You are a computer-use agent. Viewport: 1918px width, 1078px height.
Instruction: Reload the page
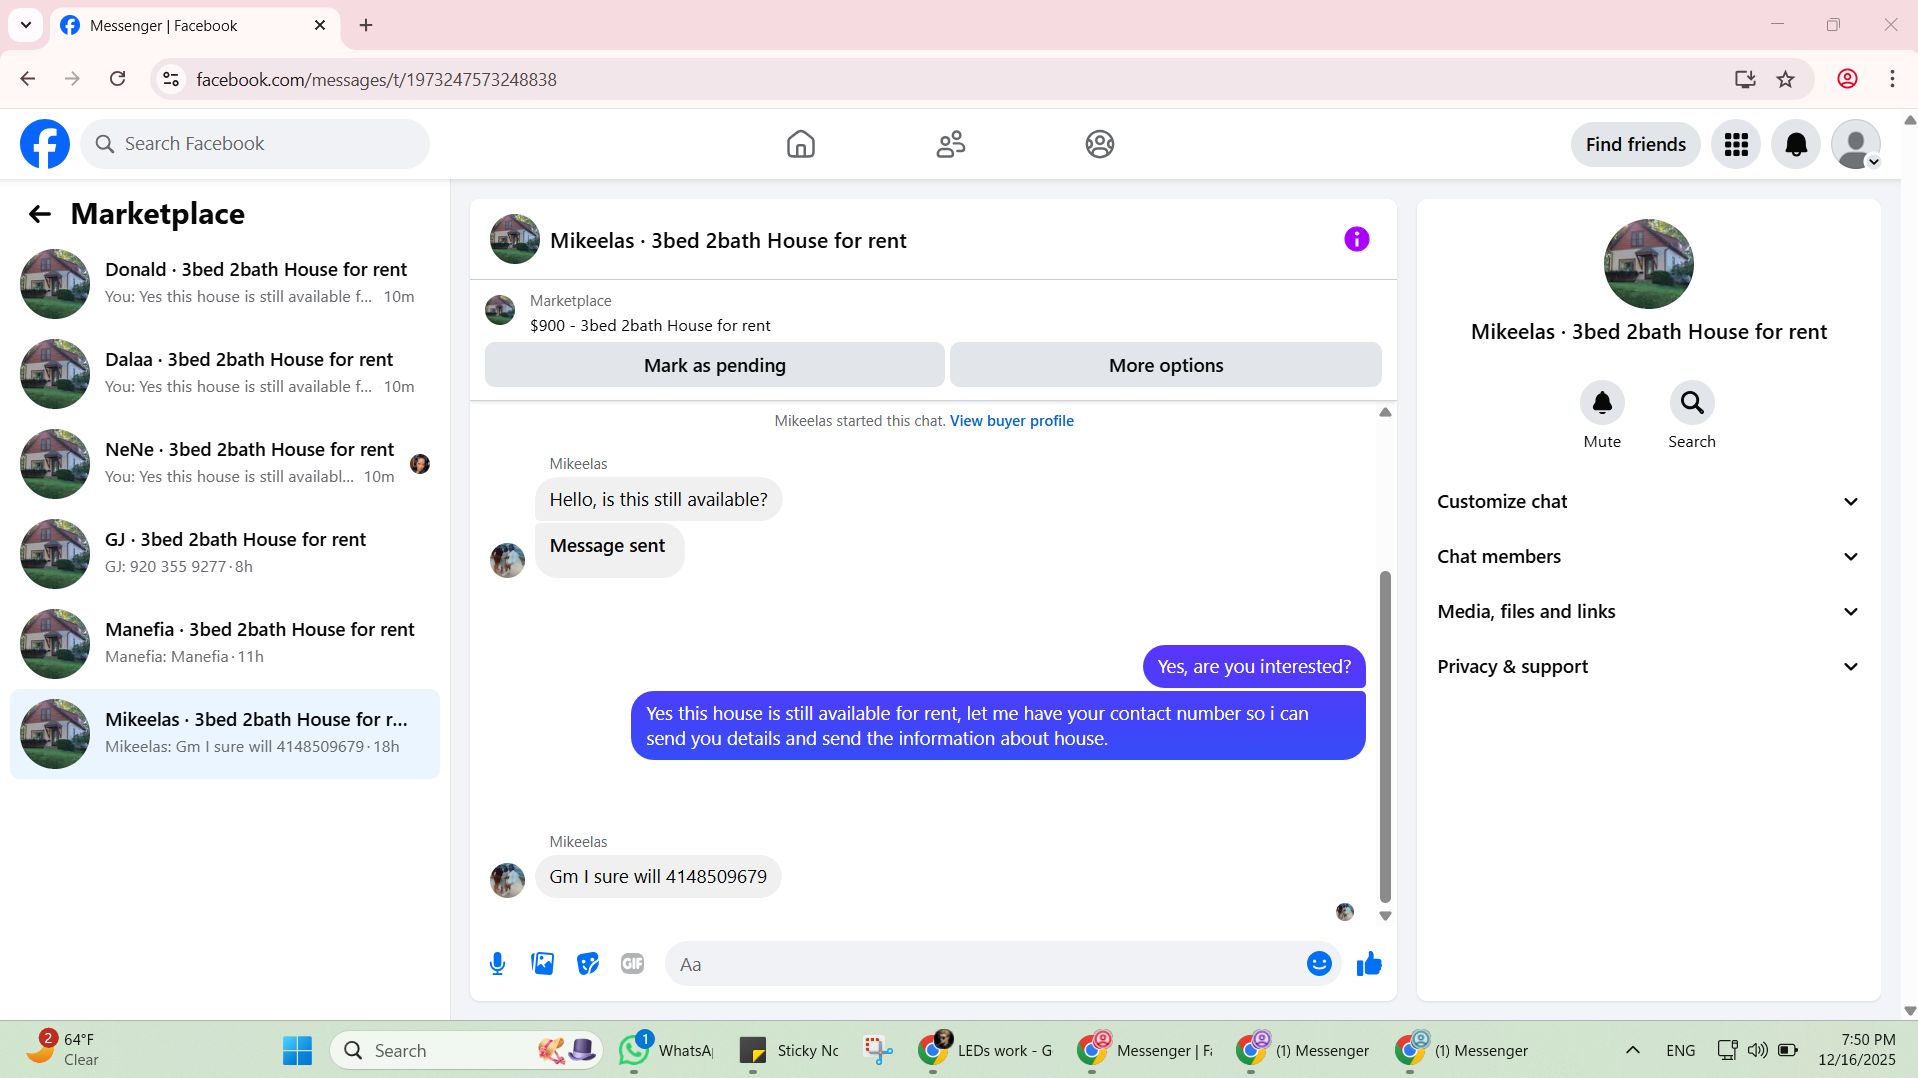click(117, 79)
